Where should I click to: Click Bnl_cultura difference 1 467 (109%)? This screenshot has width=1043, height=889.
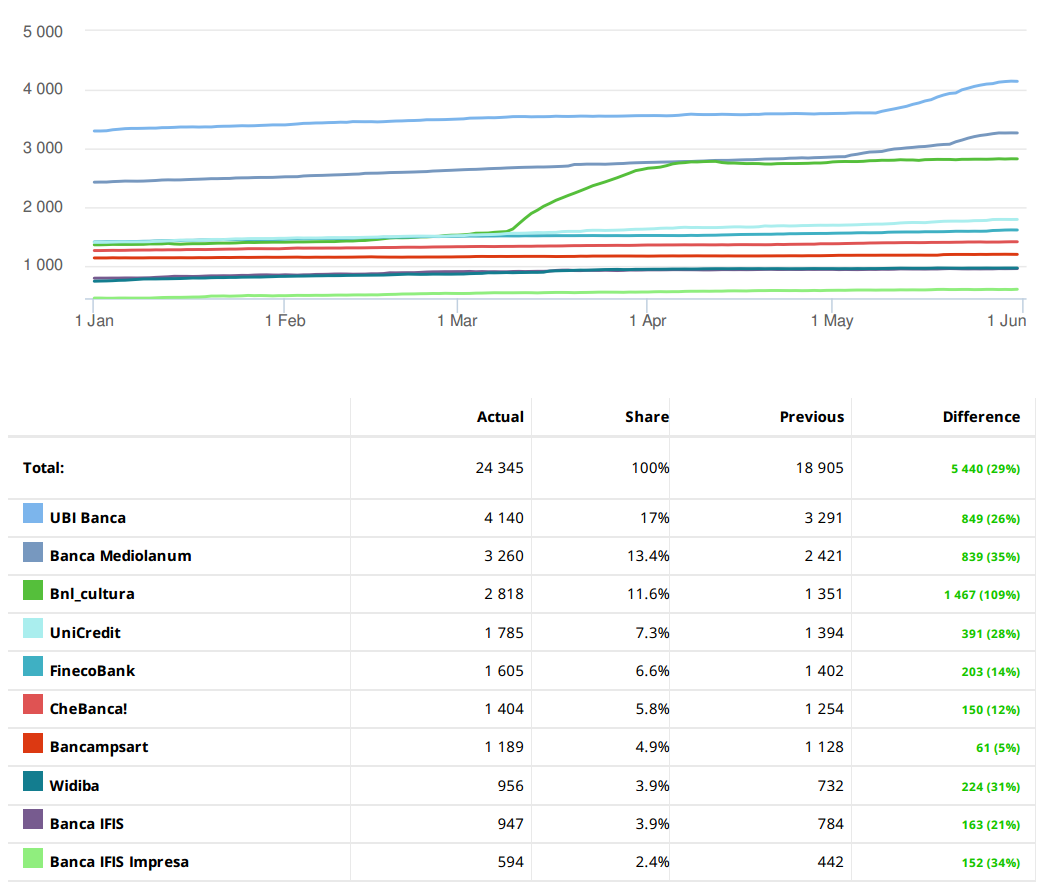click(x=982, y=596)
